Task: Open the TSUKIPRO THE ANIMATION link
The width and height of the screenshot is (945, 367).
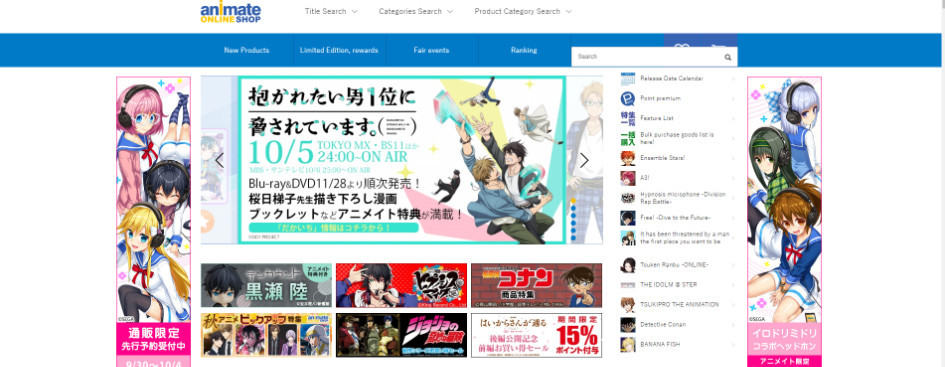Action: [679, 305]
